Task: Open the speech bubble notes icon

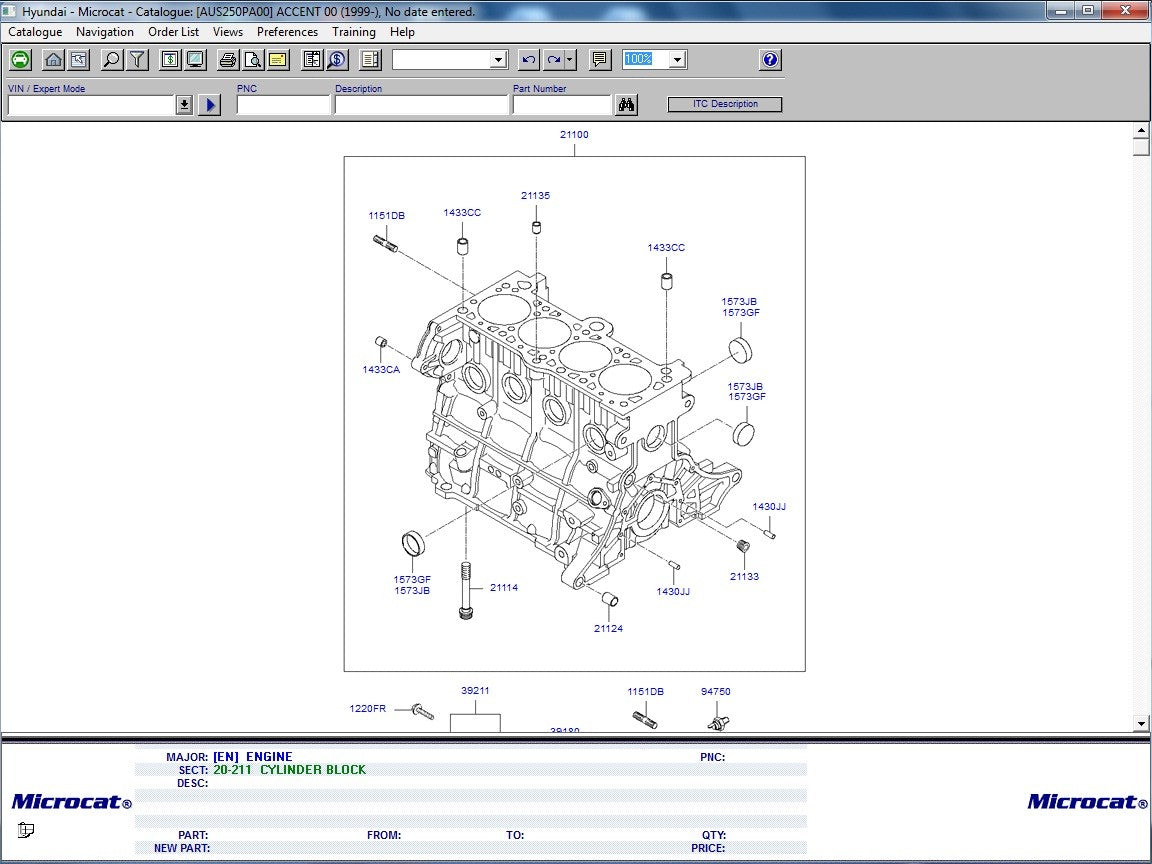Action: [600, 60]
